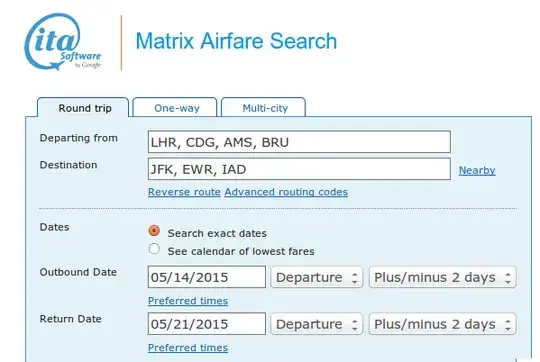The height and width of the screenshot is (362, 540).
Task: Click the Departing from label
Action: click(79, 138)
